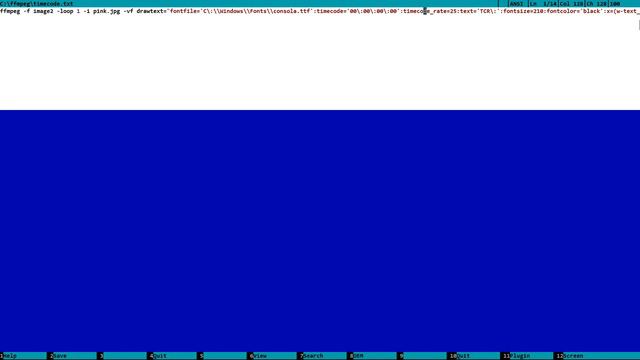Click the 11 Plugin key in the bottom bar

(x=527, y=356)
